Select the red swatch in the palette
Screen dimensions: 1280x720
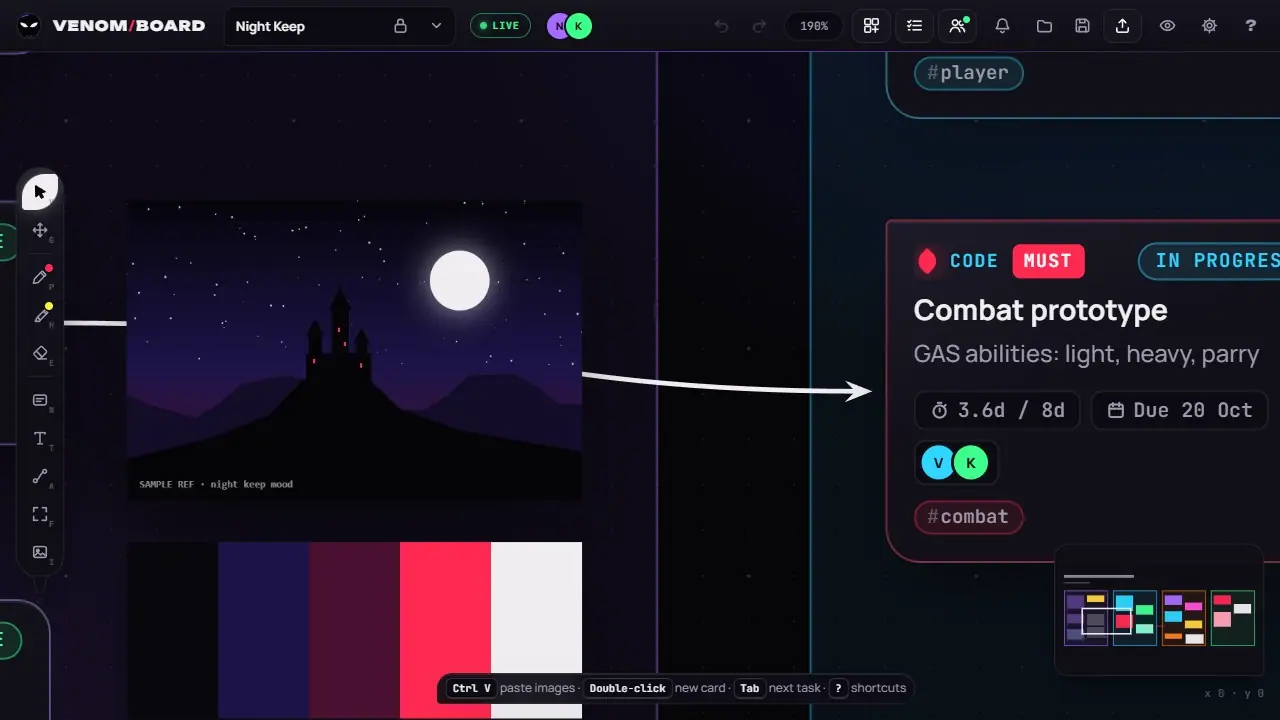point(445,630)
